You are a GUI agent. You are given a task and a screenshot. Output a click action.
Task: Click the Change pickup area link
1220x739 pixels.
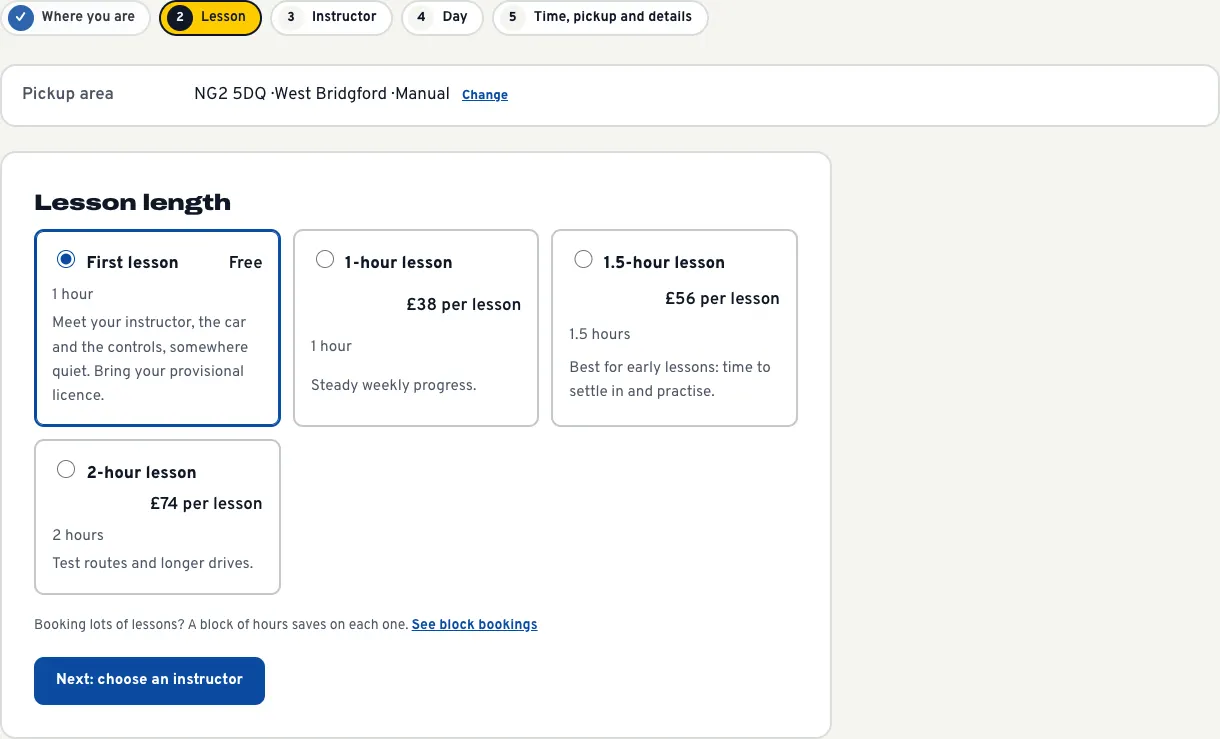[x=485, y=95]
